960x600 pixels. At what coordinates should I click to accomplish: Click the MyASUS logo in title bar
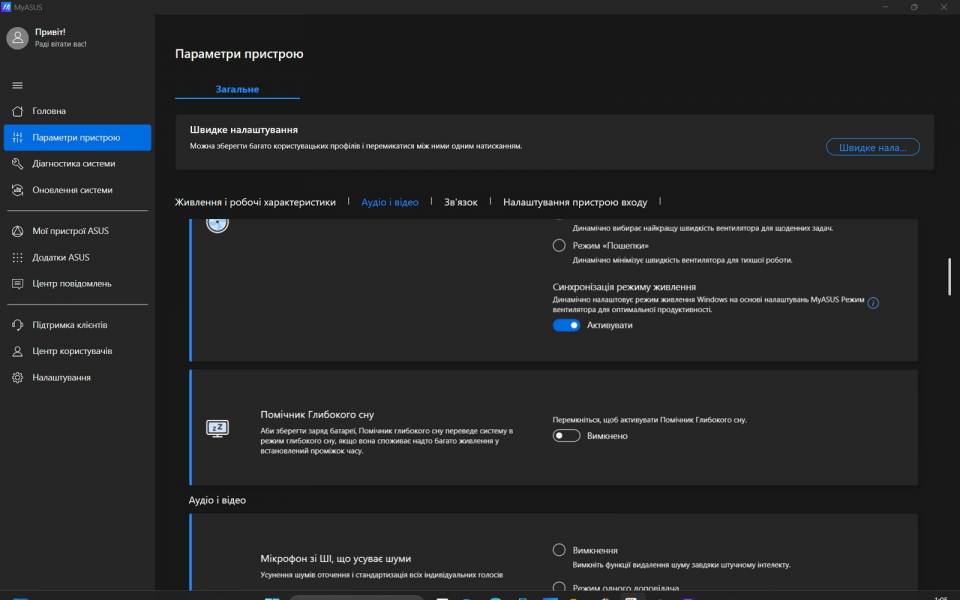(x=6, y=7)
